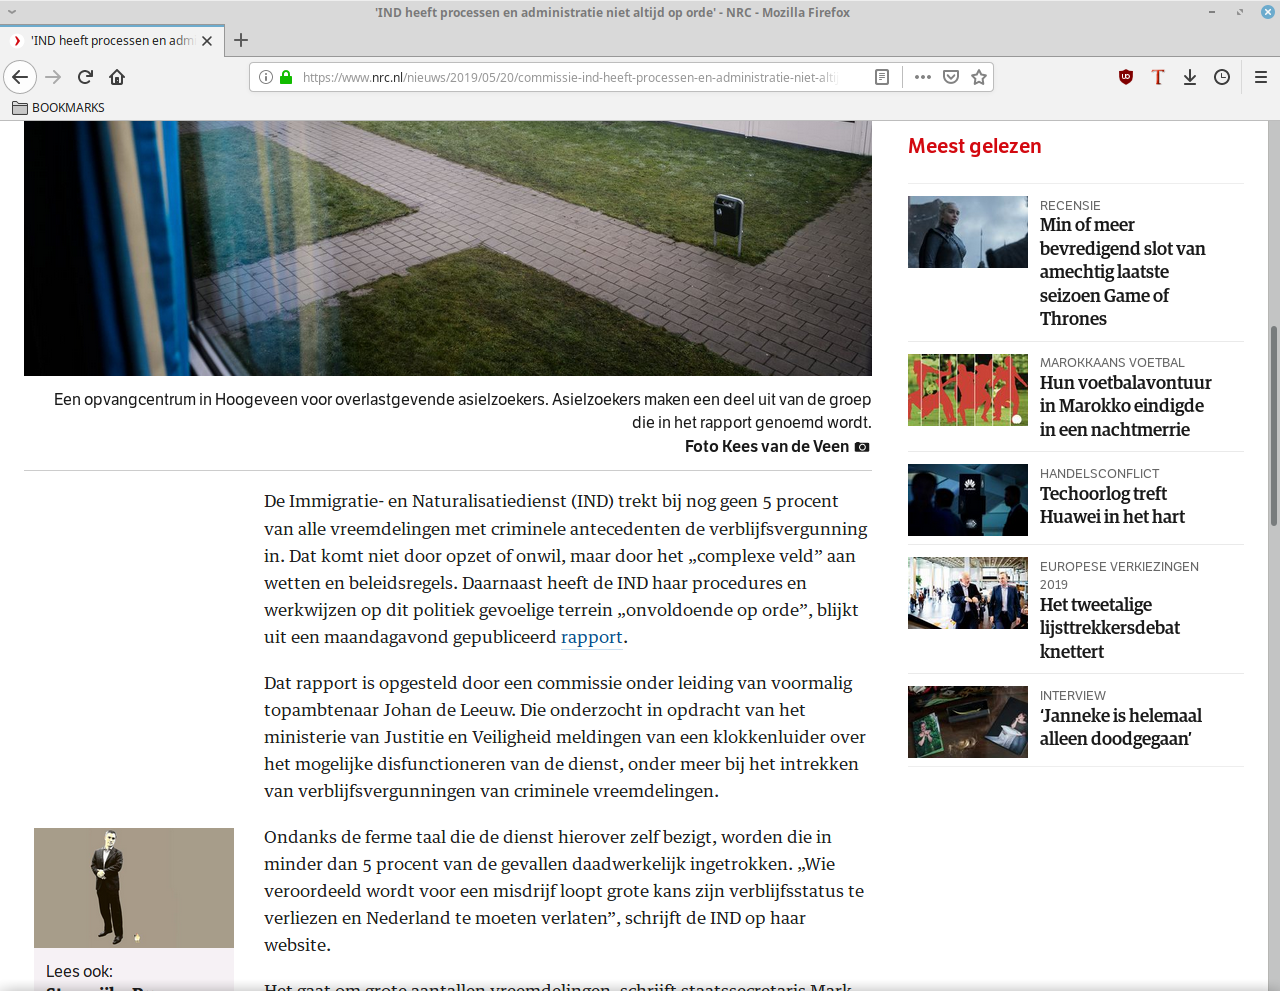
Task: Open the Firefox hamburger menu
Action: point(1260,77)
